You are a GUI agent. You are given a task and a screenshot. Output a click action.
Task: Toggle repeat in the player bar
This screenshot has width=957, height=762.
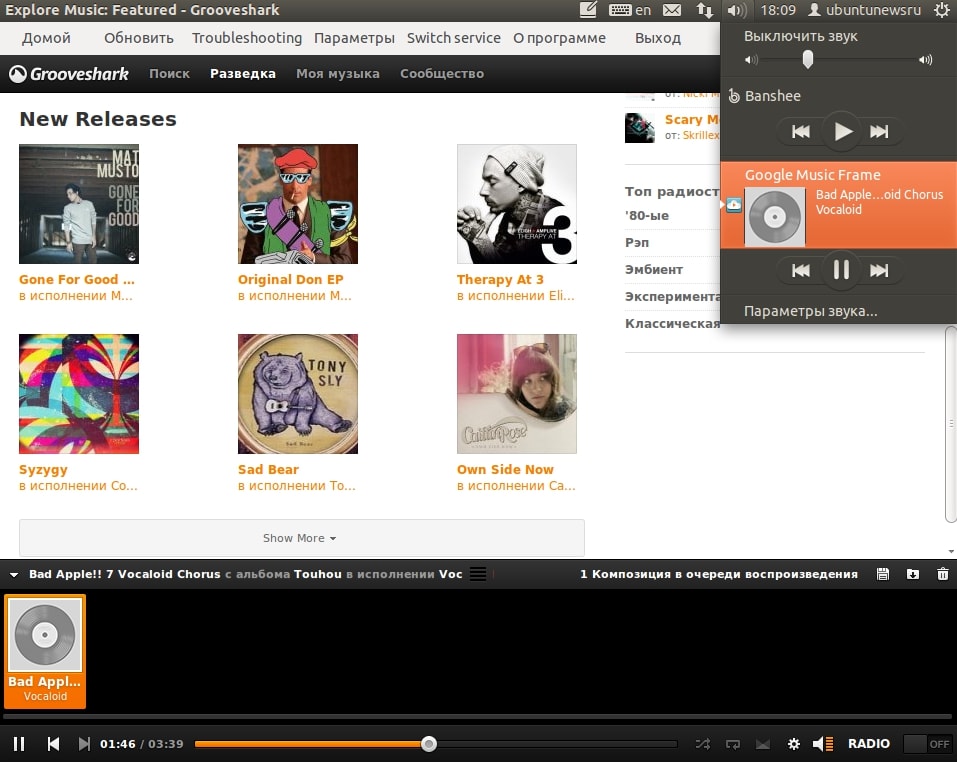[x=732, y=744]
